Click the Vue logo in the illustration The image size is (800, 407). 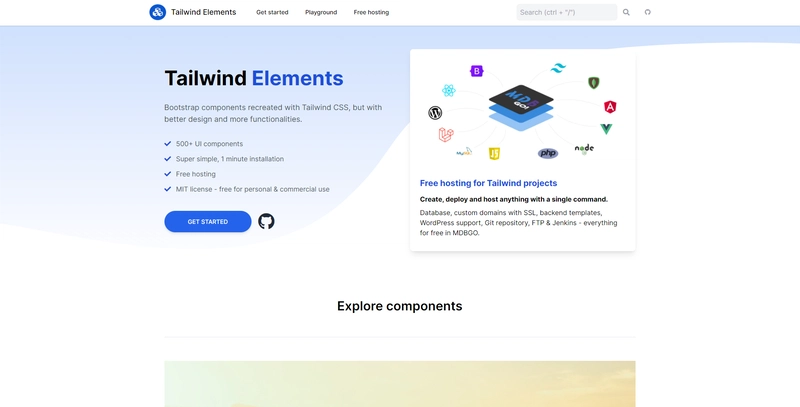tap(606, 129)
